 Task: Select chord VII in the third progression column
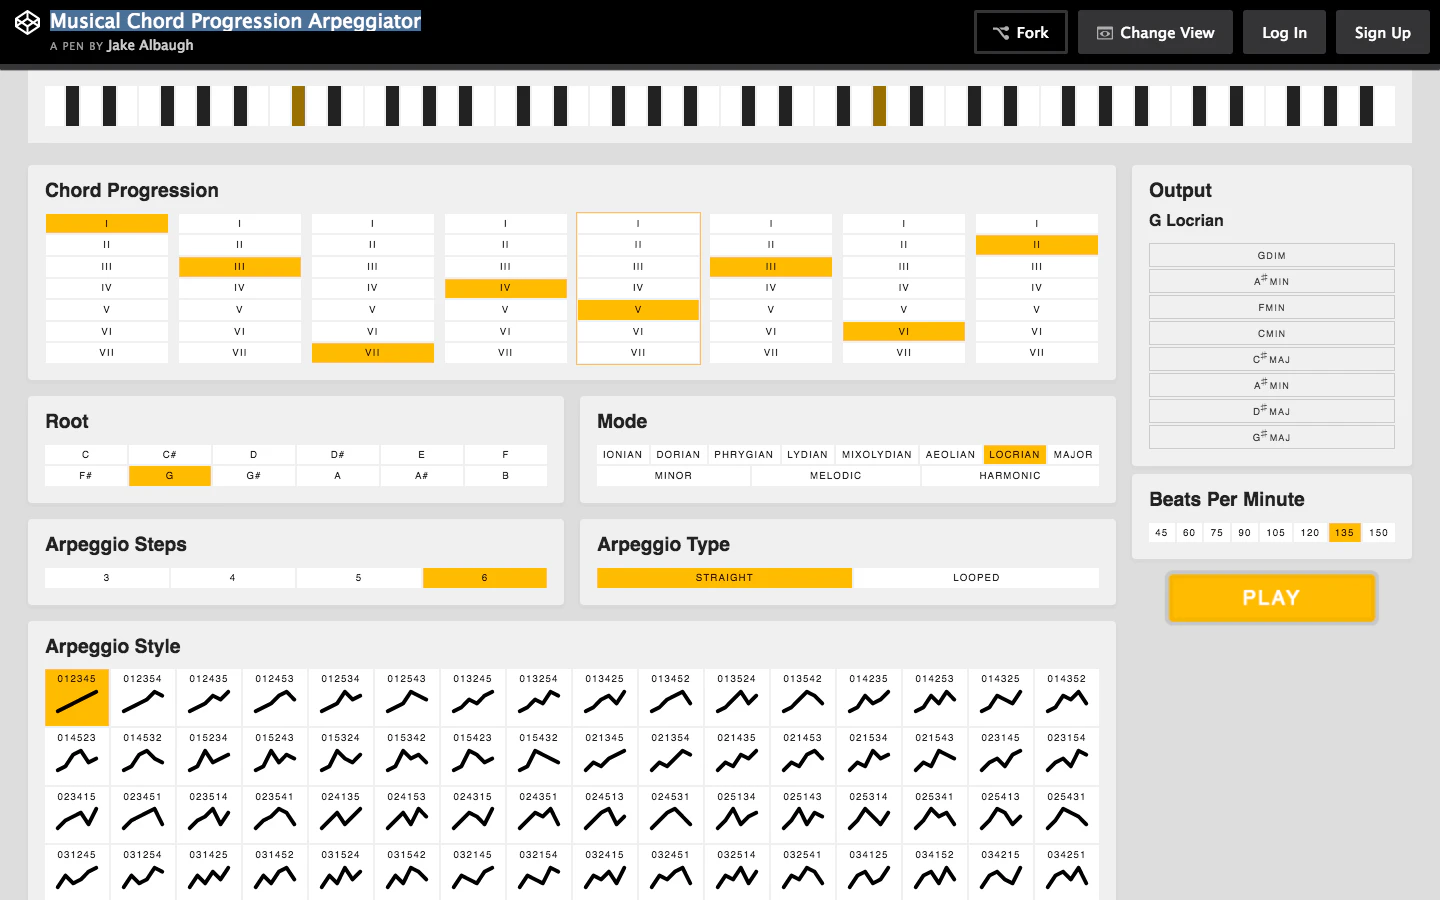[372, 352]
